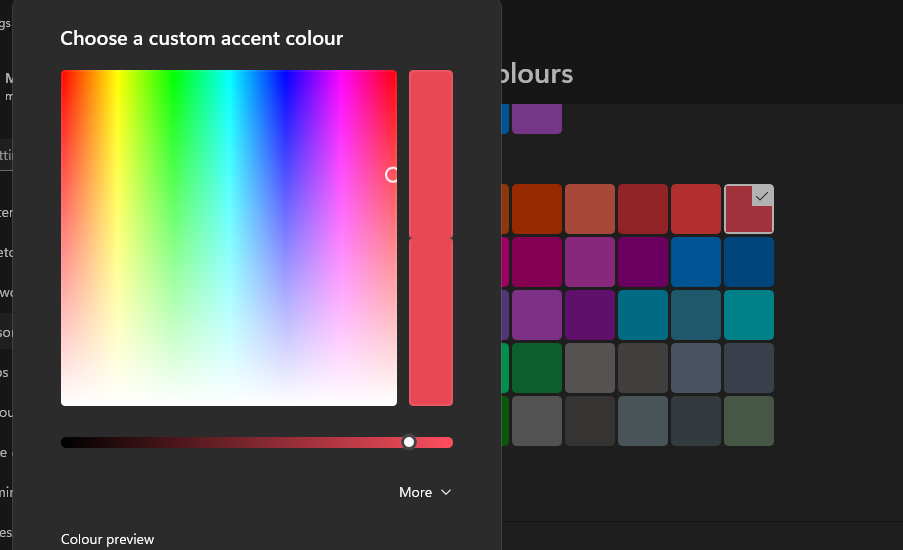The height and width of the screenshot is (550, 903).
Task: Select the slate blue-grey accent swatch
Action: [696, 368]
